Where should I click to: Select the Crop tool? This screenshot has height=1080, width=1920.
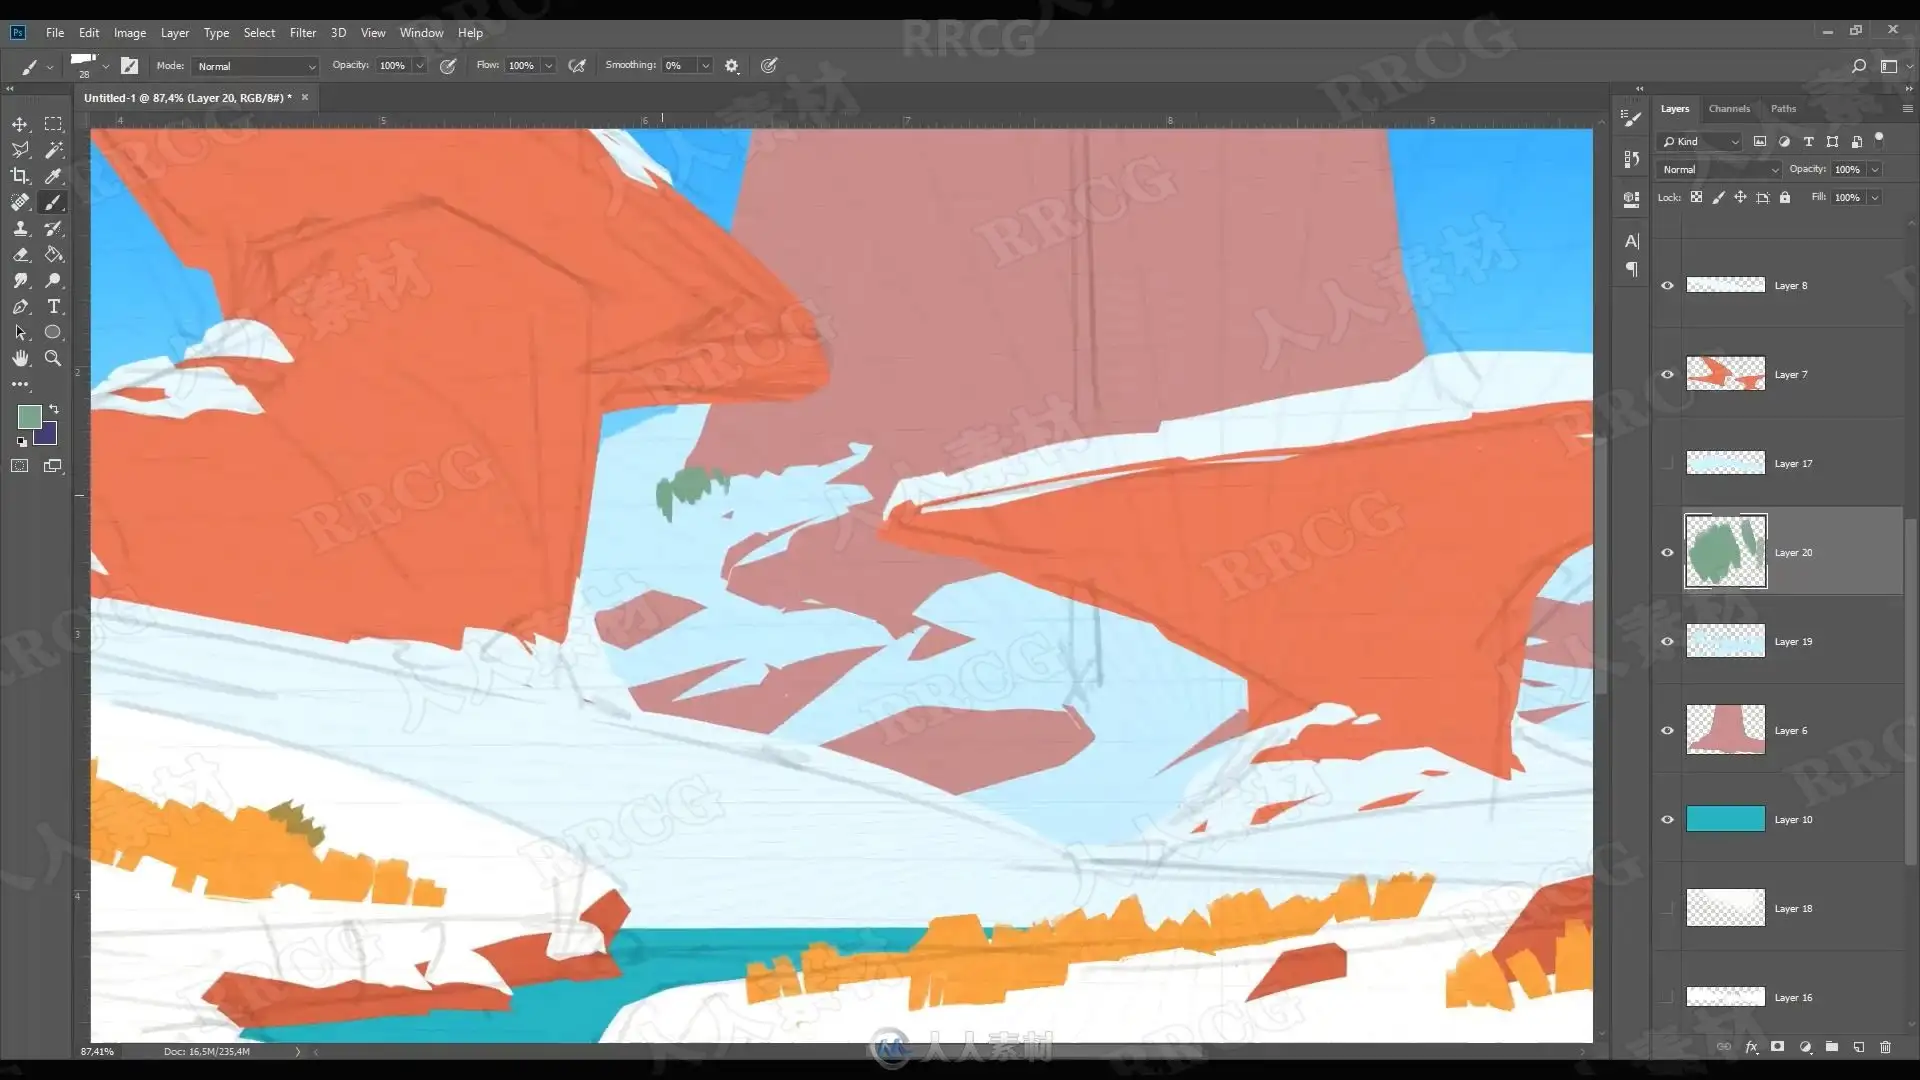(20, 176)
